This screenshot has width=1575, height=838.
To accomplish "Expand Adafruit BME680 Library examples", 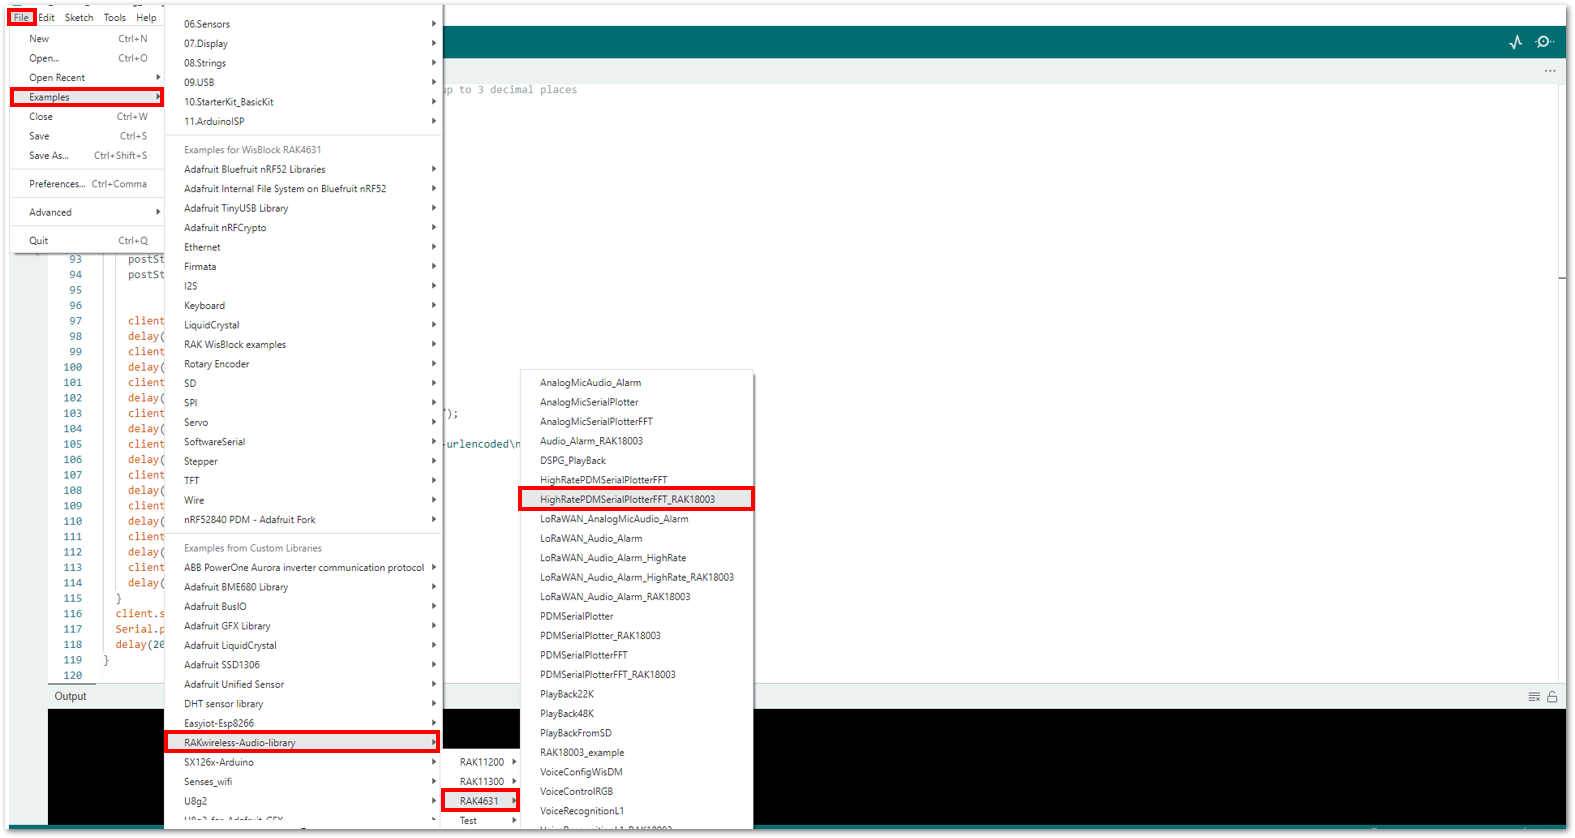I will 304,587.
